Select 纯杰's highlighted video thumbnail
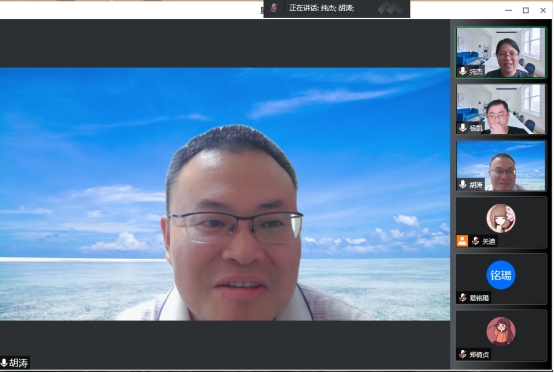 [x=501, y=52]
